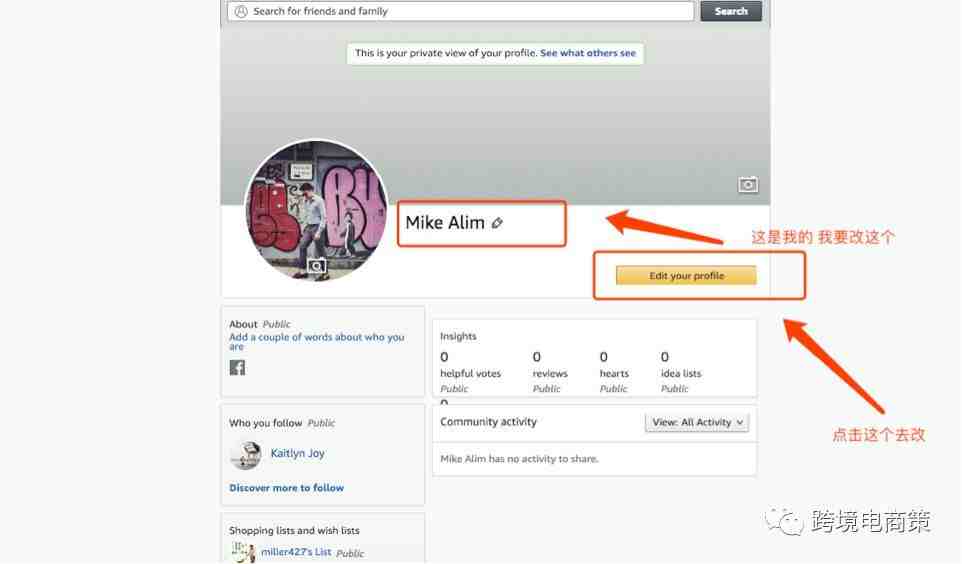Image resolution: width=962 pixels, height=564 pixels.
Task: Click the round profile picture
Action: coord(316,211)
